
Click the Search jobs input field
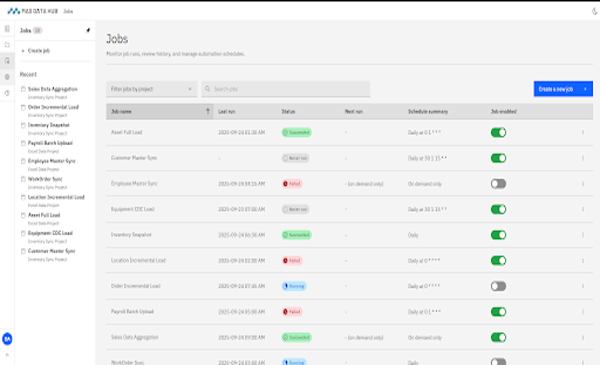pyautogui.click(x=285, y=89)
